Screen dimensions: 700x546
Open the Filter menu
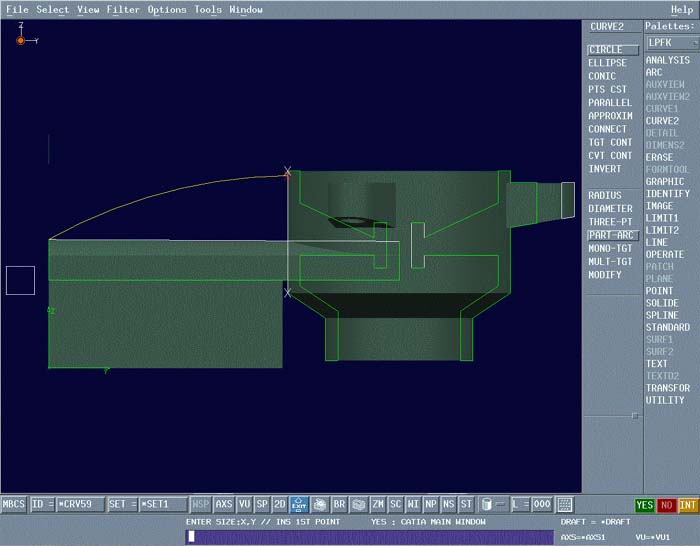(123, 10)
